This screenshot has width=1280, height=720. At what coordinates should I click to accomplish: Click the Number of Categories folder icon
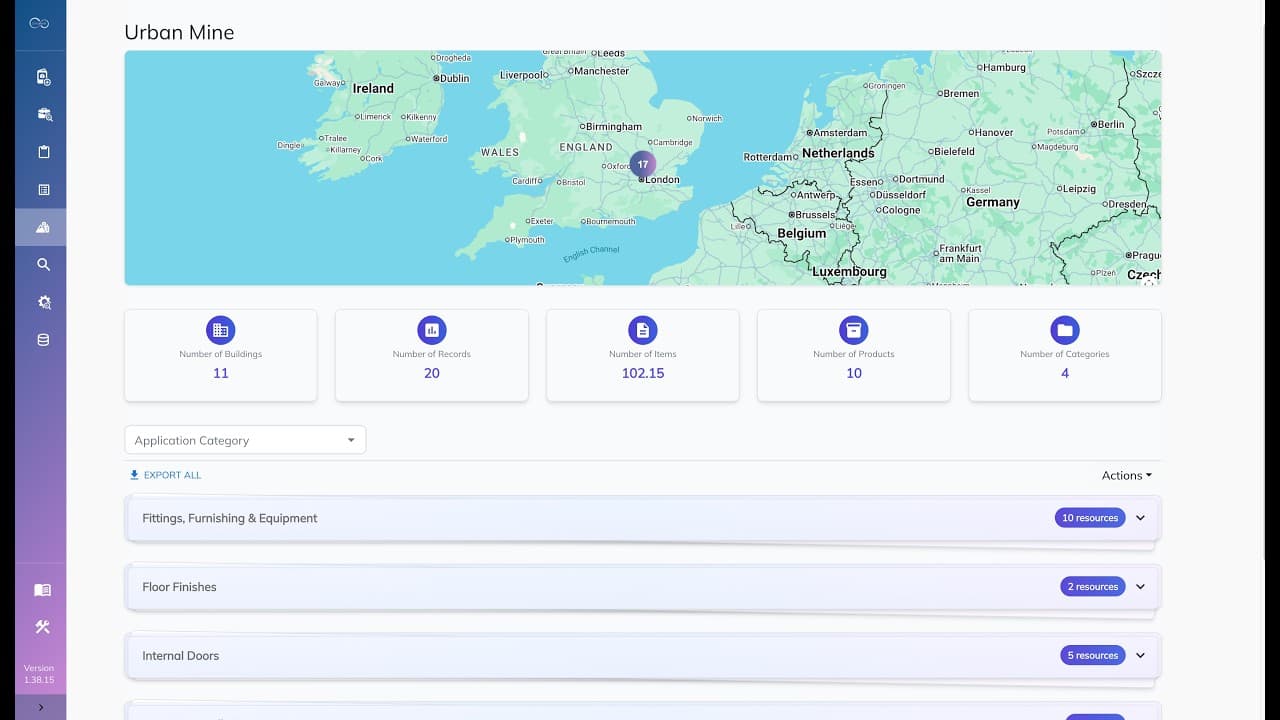(1065, 330)
